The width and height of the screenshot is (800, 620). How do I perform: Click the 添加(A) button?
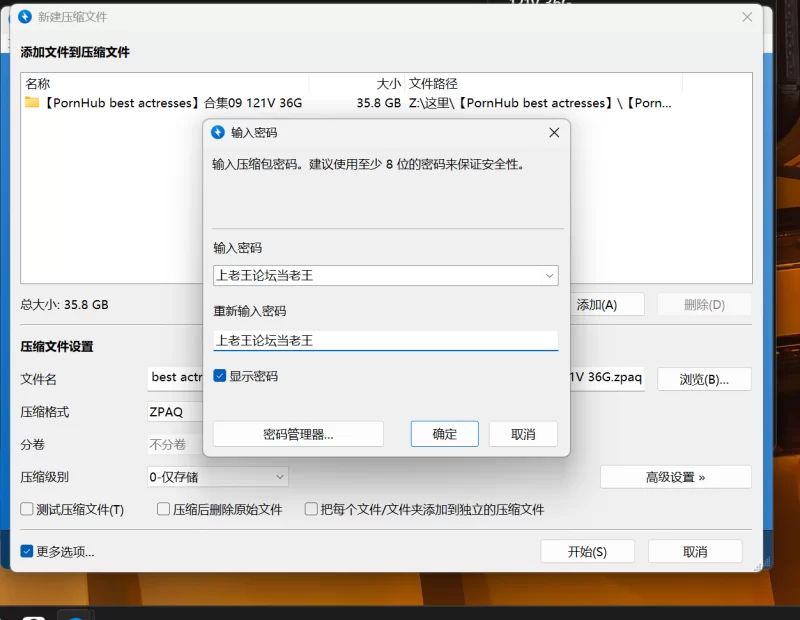pos(607,305)
